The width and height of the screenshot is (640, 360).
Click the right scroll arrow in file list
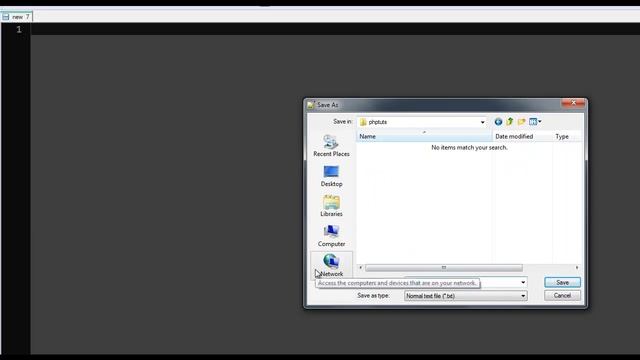[577, 268]
